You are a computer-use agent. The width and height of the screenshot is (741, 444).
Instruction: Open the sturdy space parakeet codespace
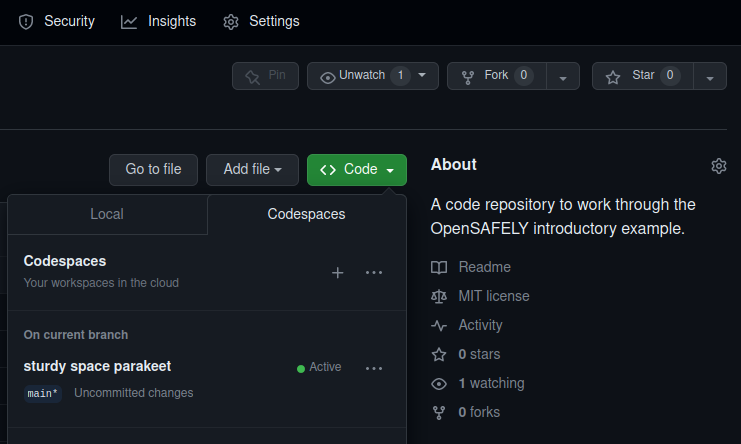(x=97, y=366)
